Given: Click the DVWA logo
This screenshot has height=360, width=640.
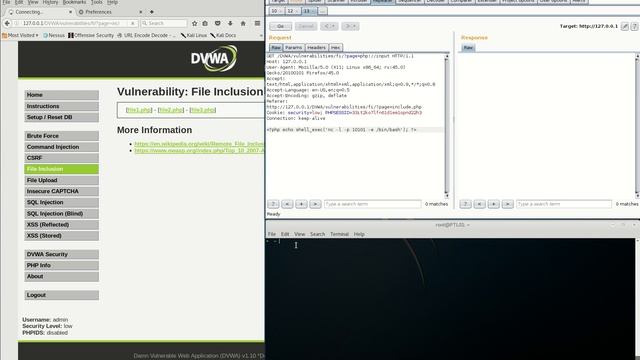Looking at the screenshot, I should (214, 58).
